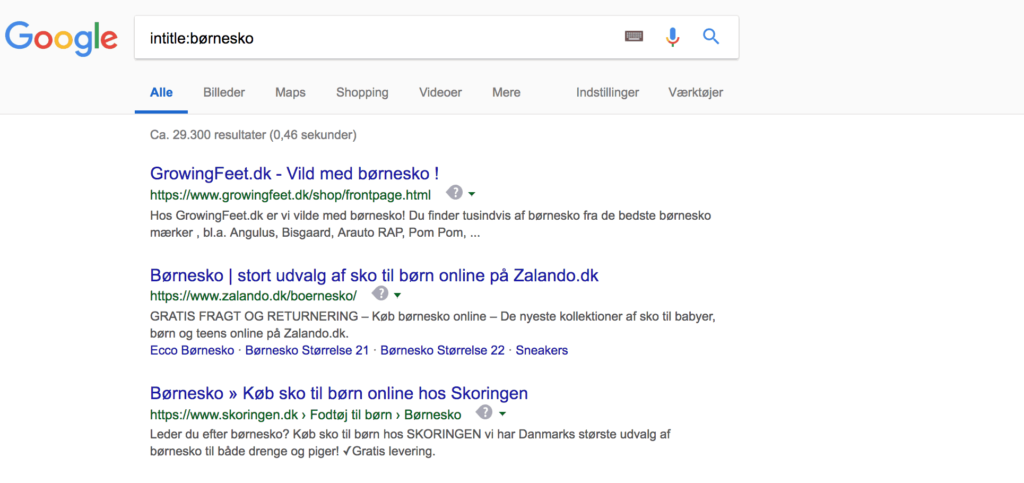The height and width of the screenshot is (483, 1024).
Task: Expand dropdown arrow next to skoringen.dk URL
Action: pos(502,413)
